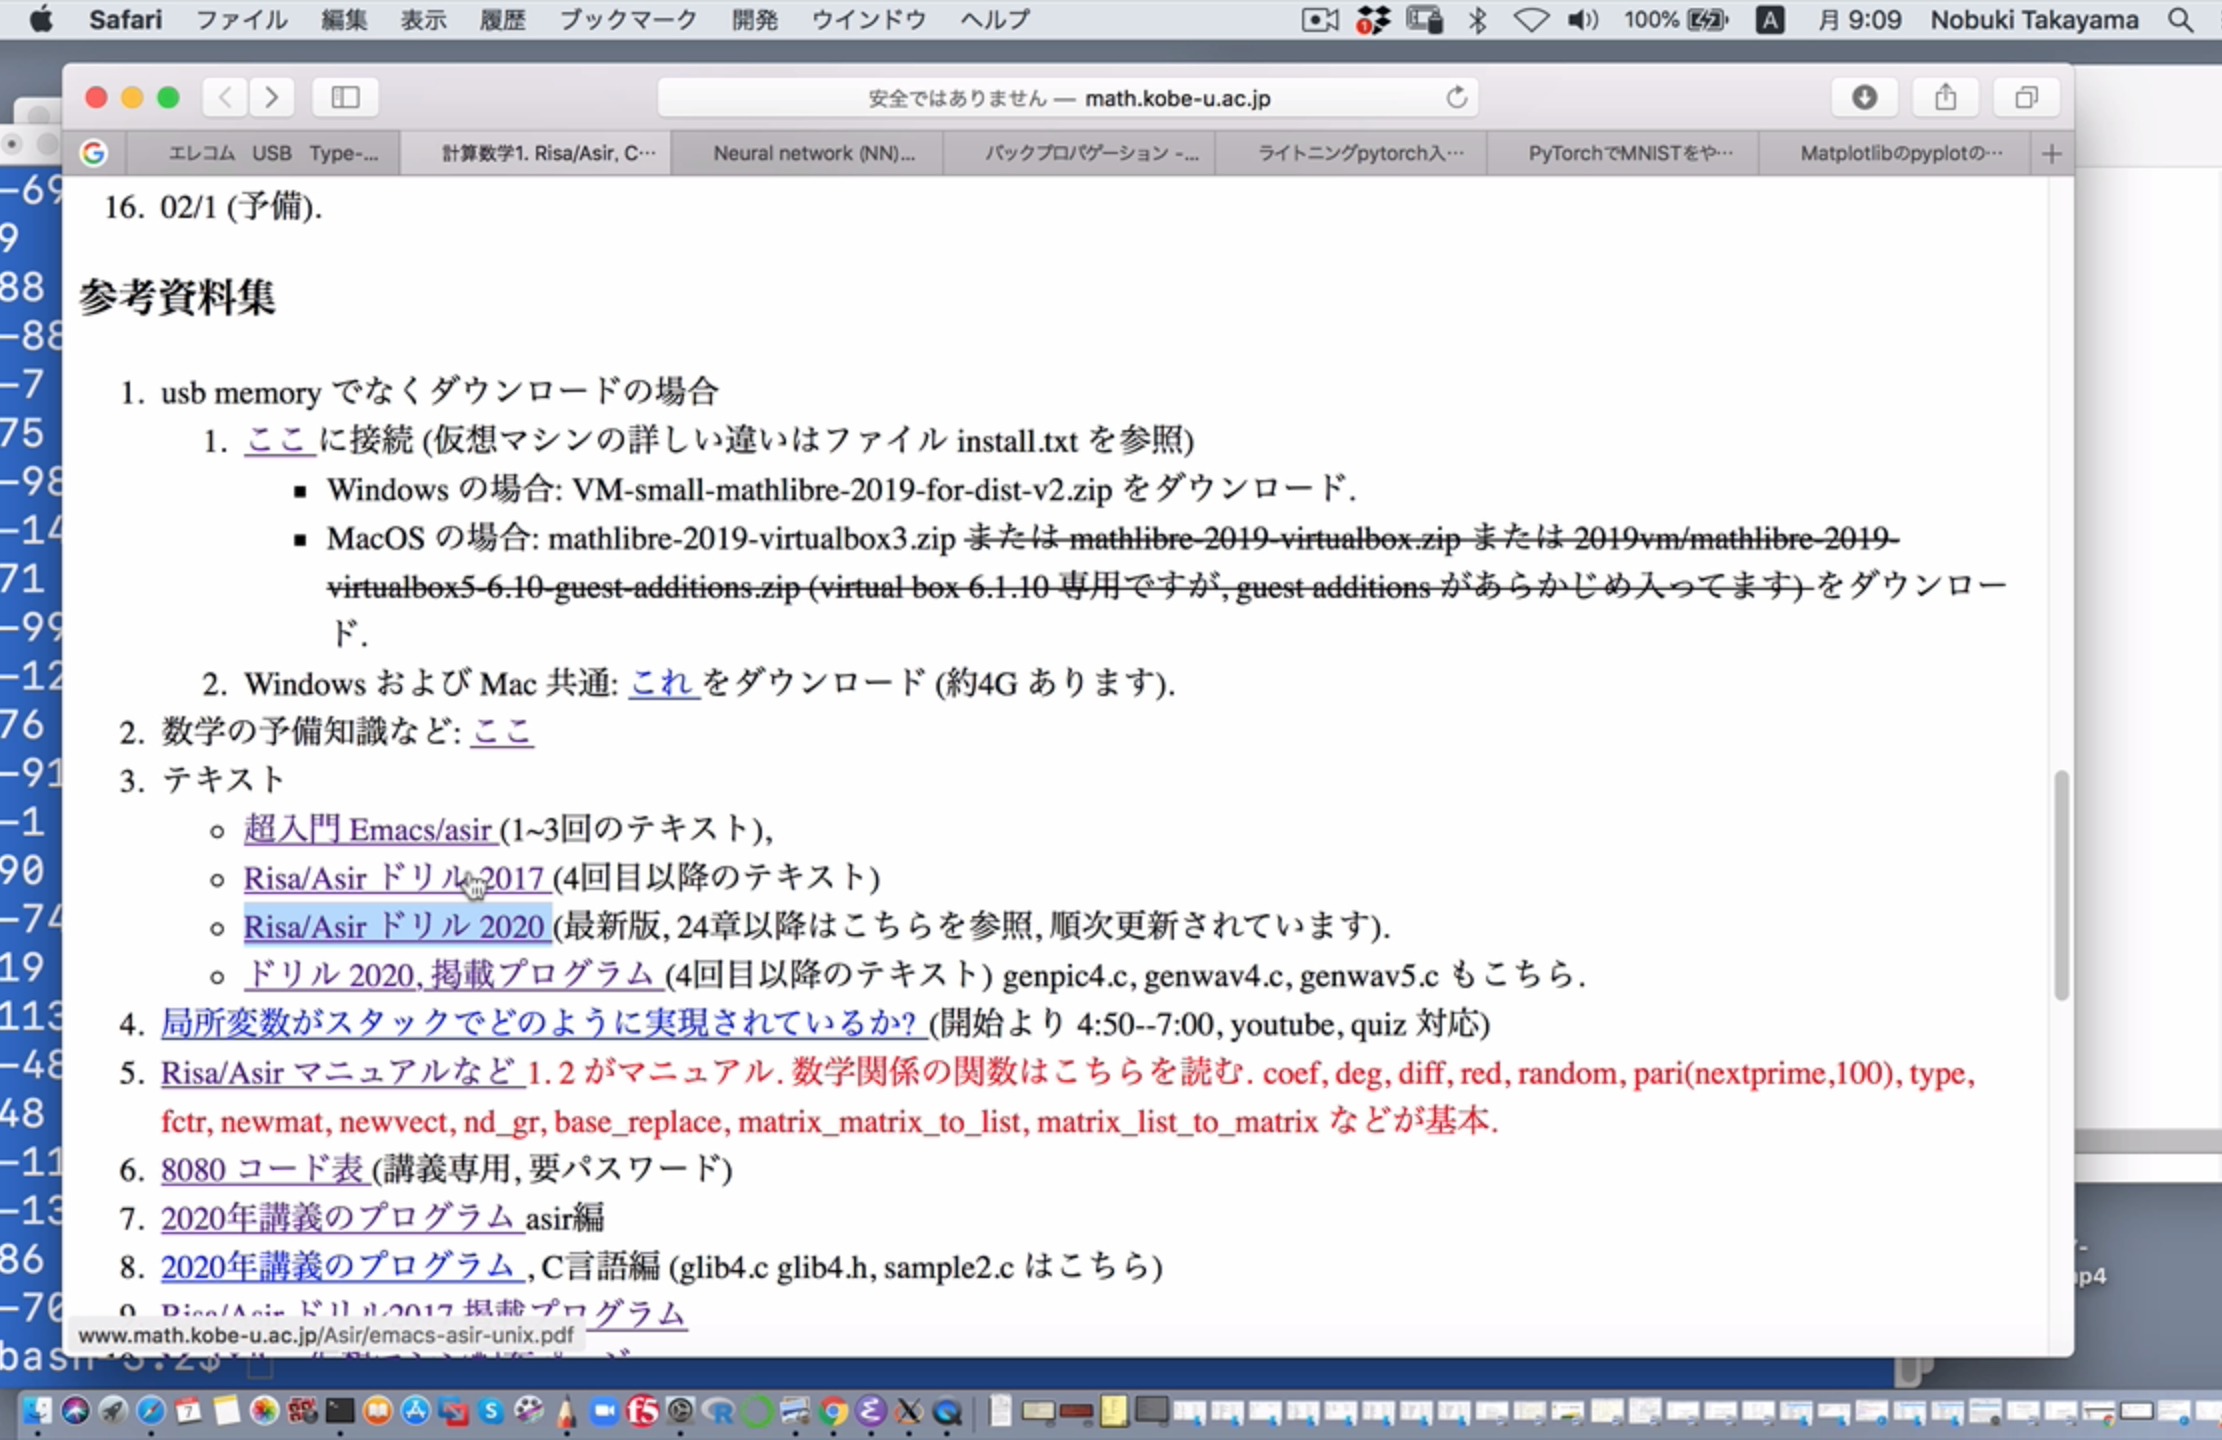Click the screen recording camera menu icon

1319,19
